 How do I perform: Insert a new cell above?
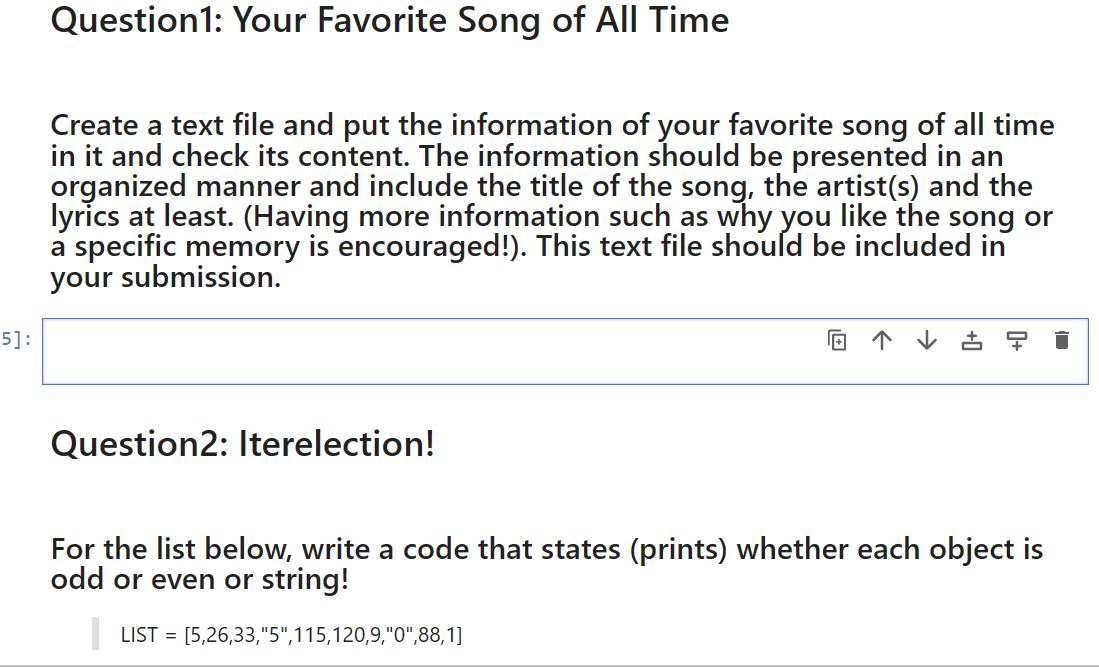(x=972, y=340)
